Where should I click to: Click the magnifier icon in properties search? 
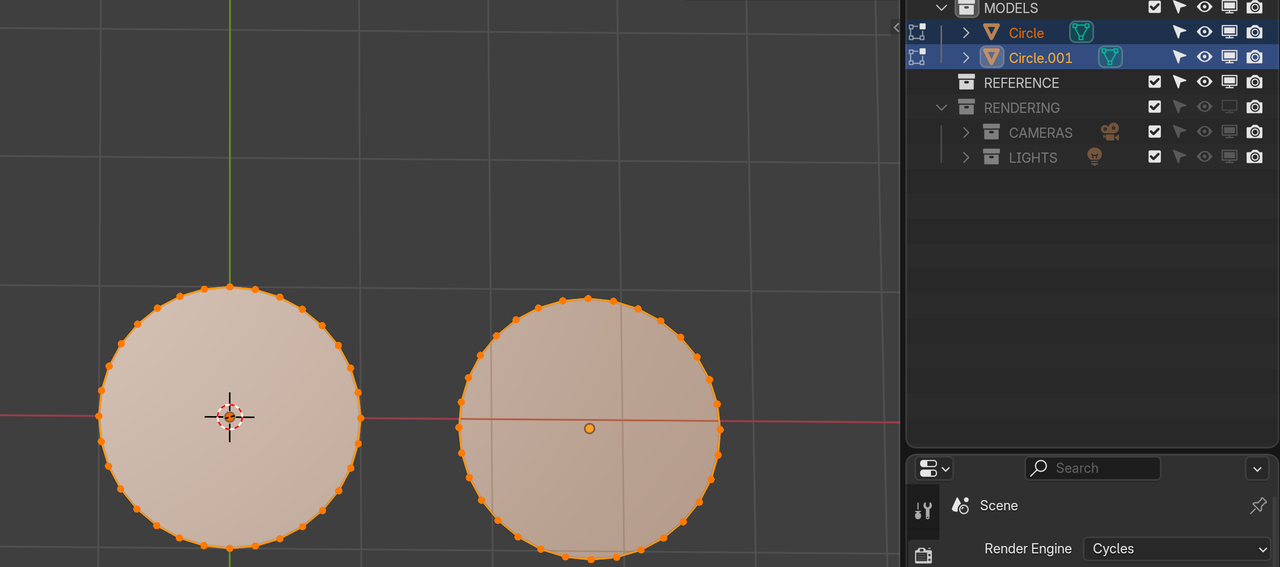click(1040, 468)
